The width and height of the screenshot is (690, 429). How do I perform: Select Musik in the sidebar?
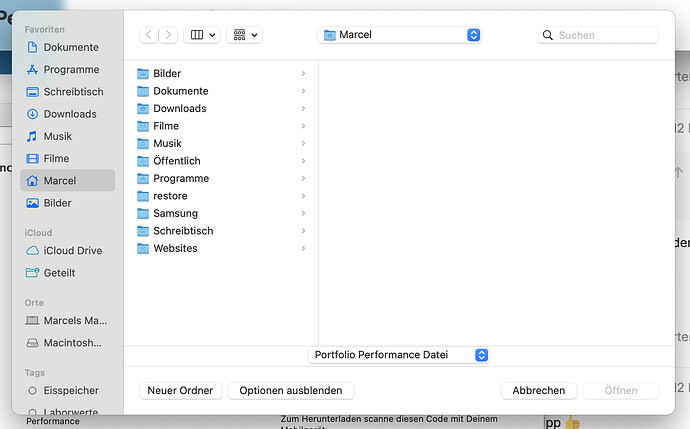(57, 136)
